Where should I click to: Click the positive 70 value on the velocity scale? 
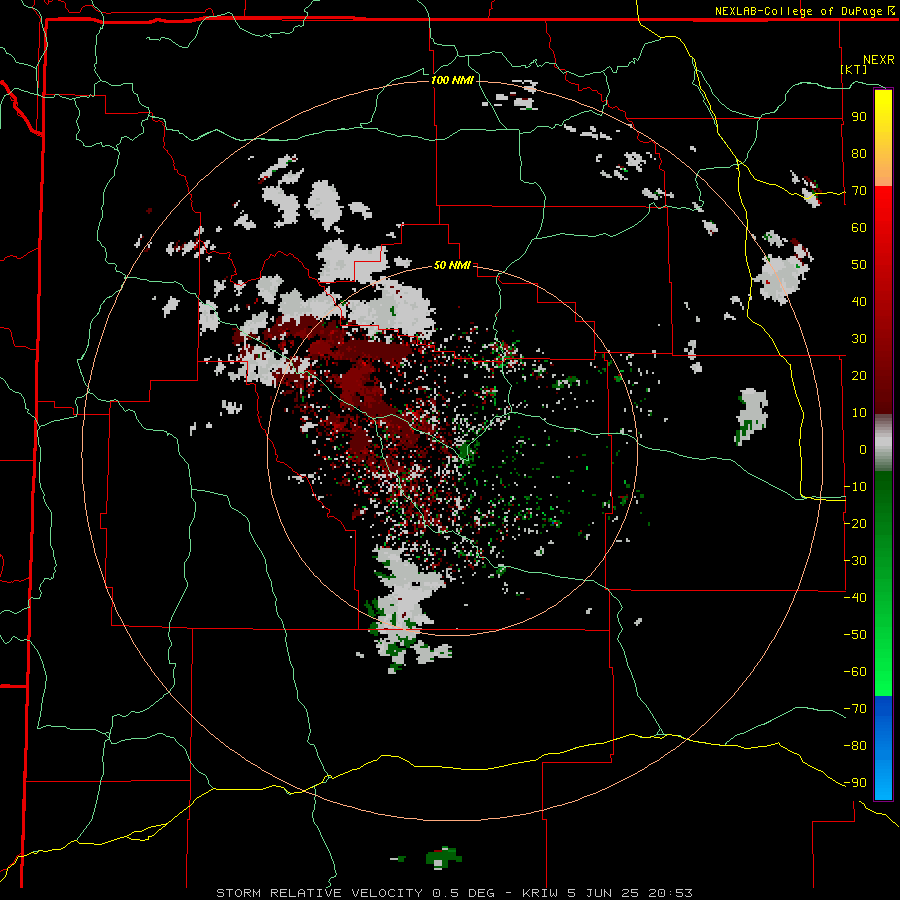click(859, 191)
